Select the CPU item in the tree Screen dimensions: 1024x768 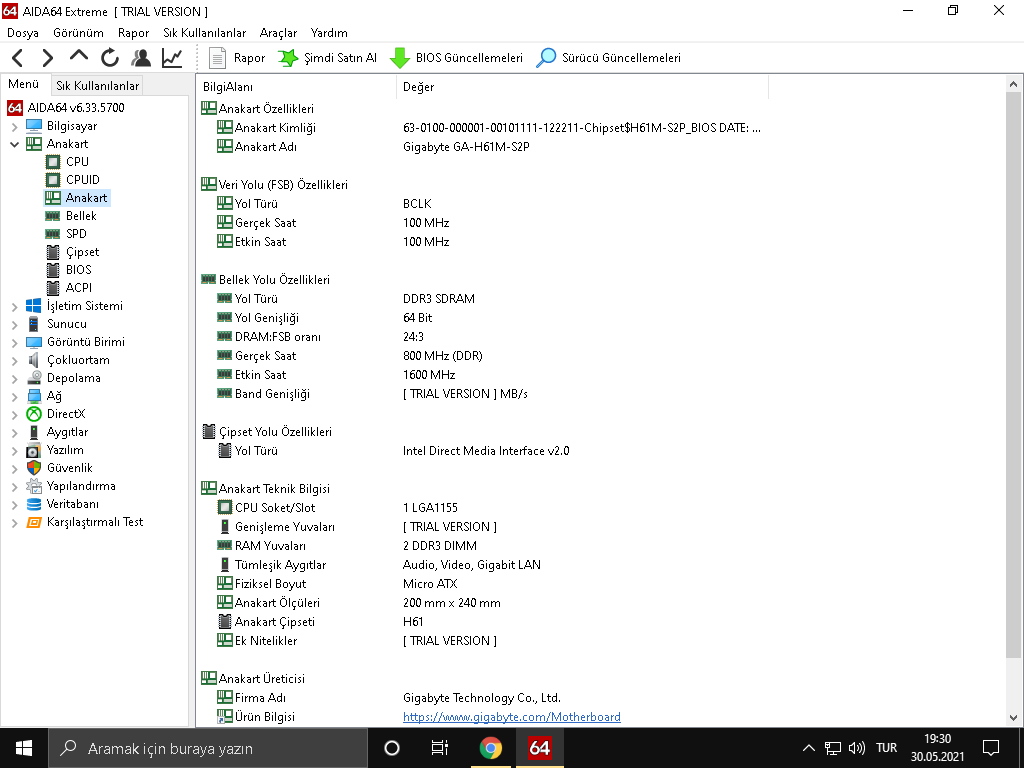click(77, 161)
